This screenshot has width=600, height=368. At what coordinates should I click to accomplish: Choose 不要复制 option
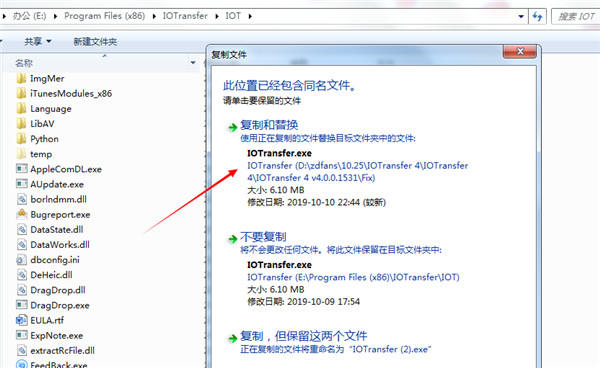click(x=263, y=237)
